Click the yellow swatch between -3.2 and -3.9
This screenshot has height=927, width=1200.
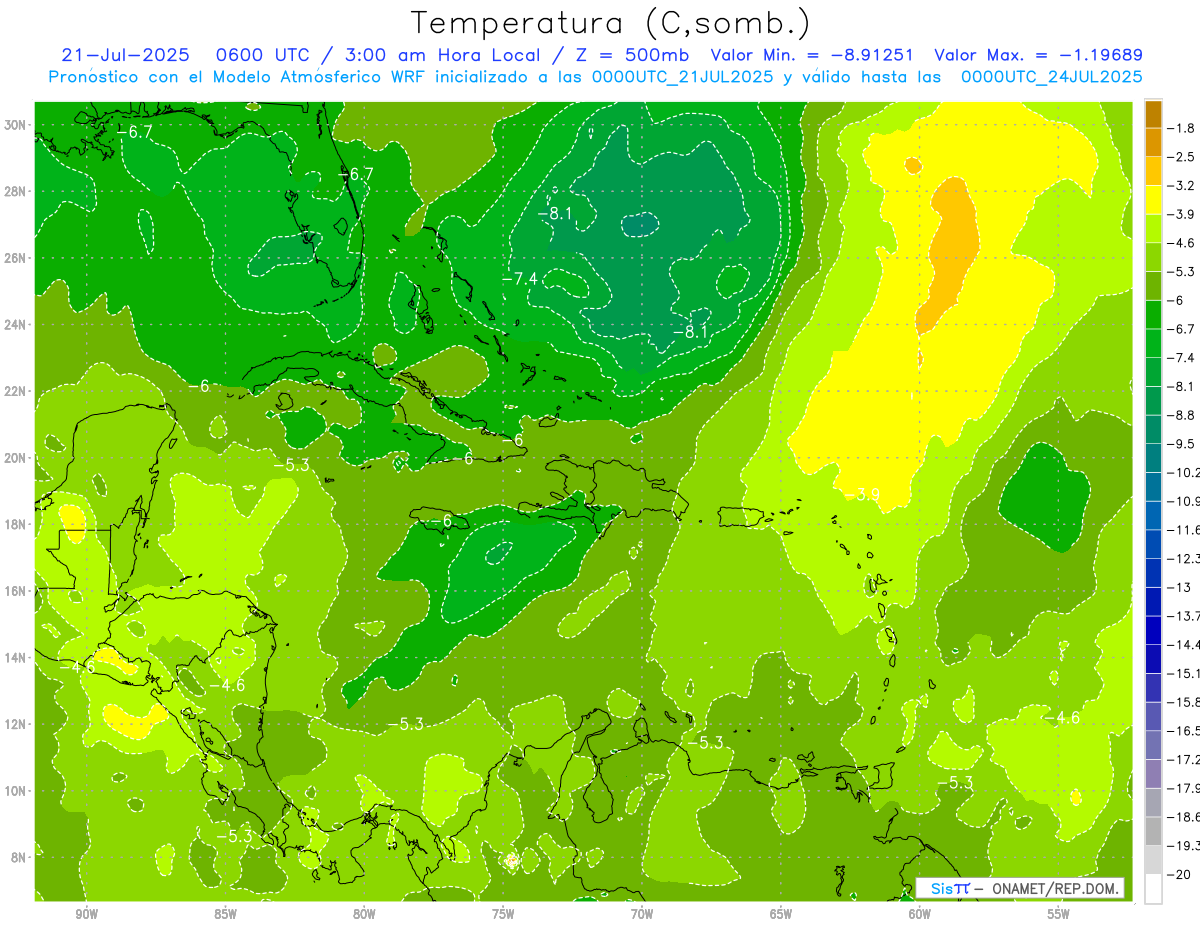1153,200
